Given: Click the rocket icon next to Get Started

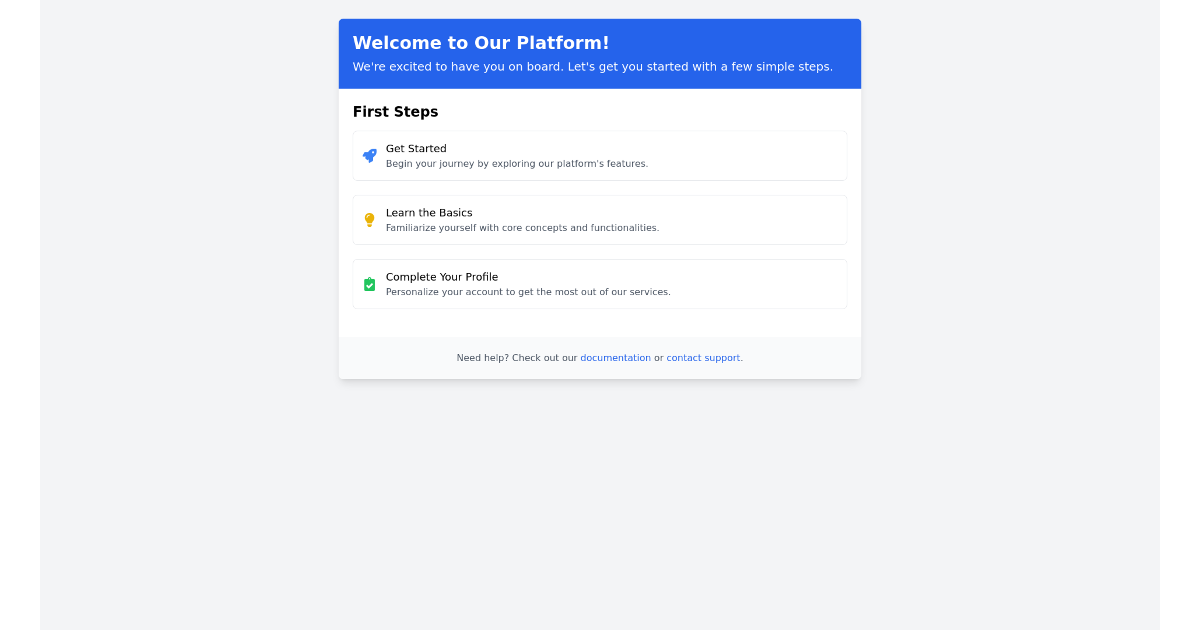Looking at the screenshot, I should point(369,155).
